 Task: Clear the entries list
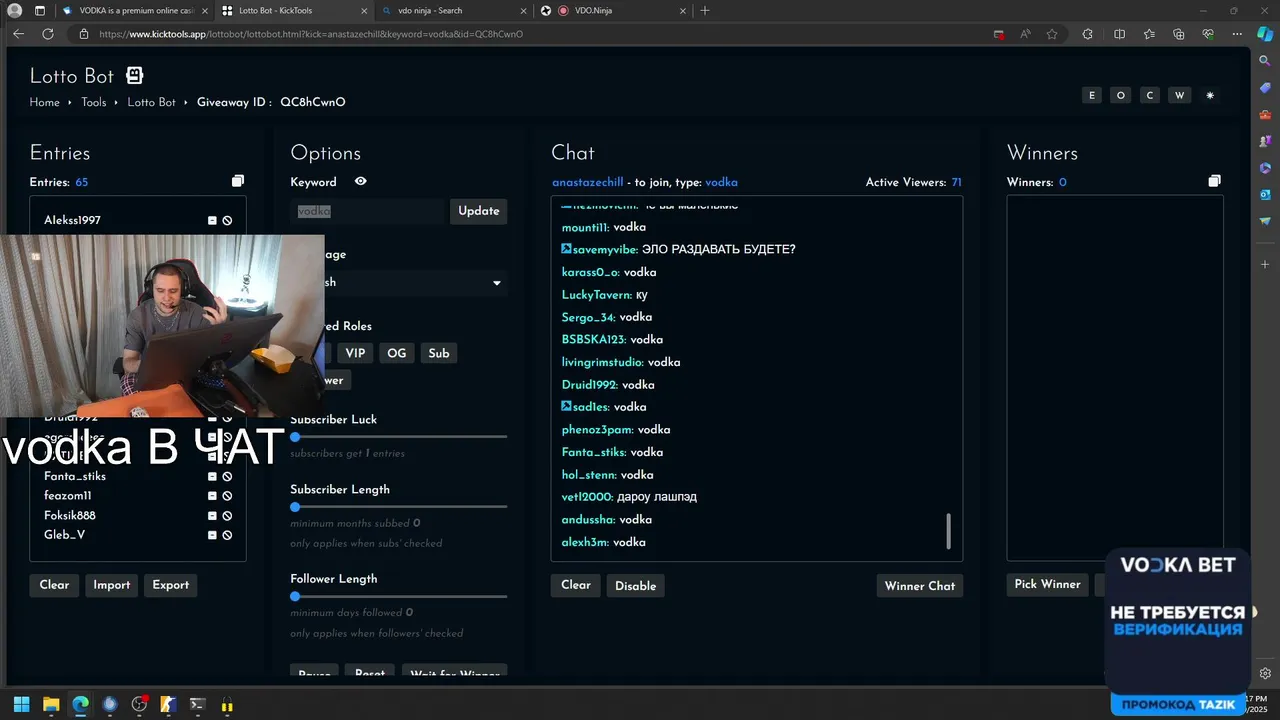(54, 585)
